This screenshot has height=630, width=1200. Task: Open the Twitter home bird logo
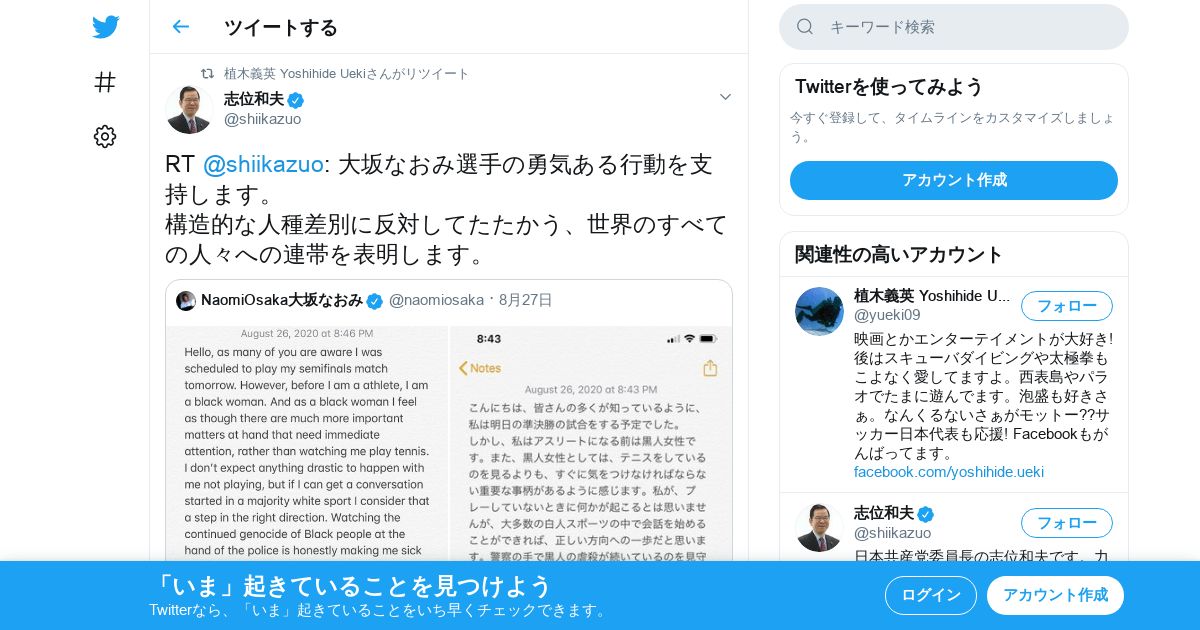pyautogui.click(x=105, y=27)
